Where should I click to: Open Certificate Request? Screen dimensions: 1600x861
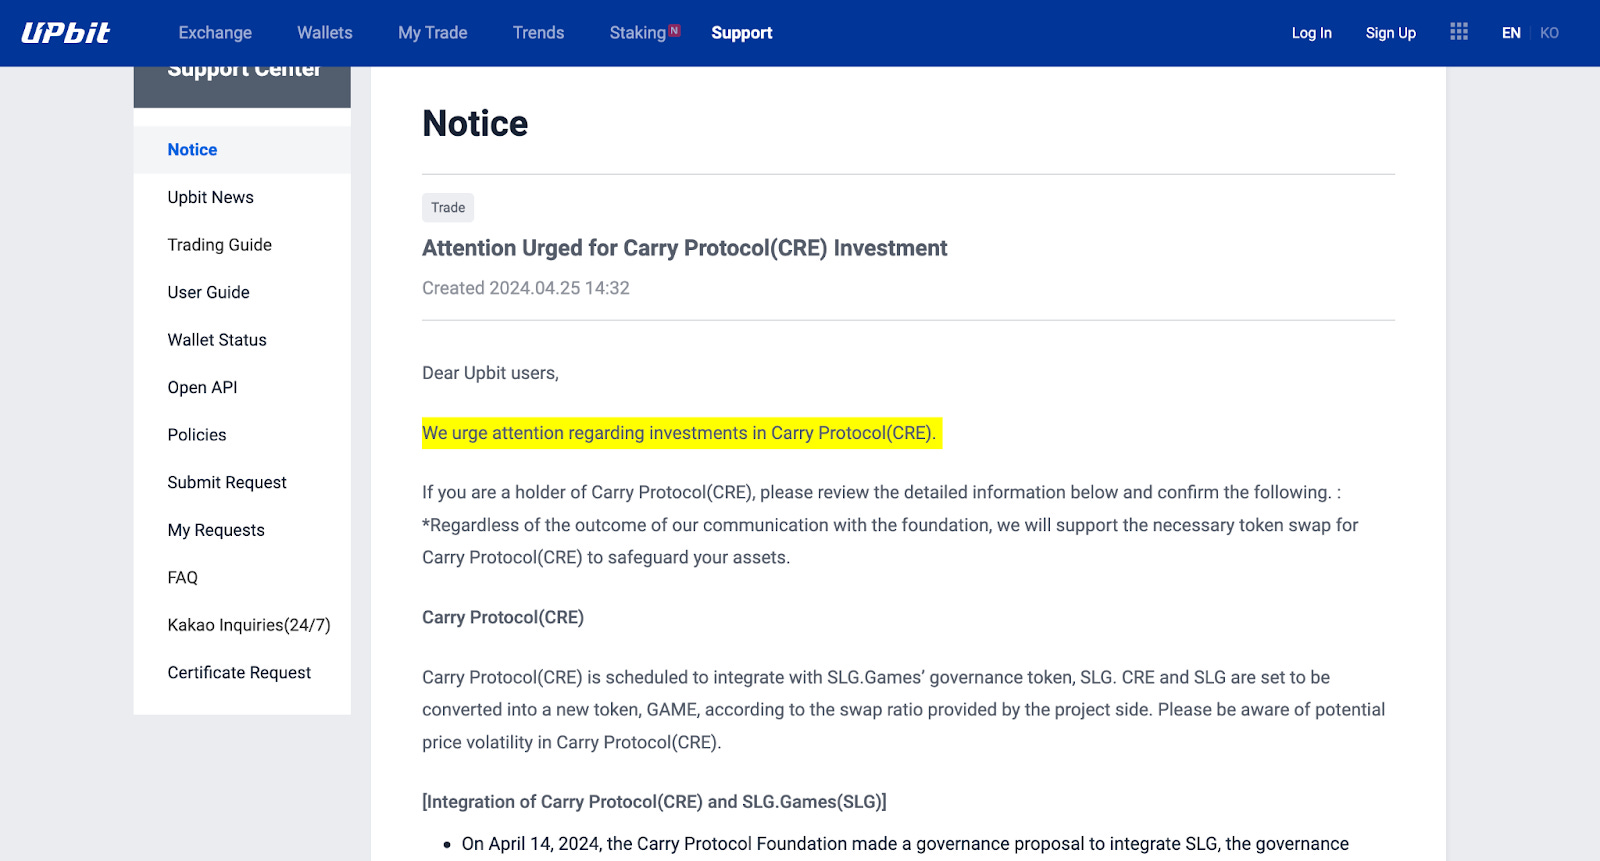click(x=239, y=673)
